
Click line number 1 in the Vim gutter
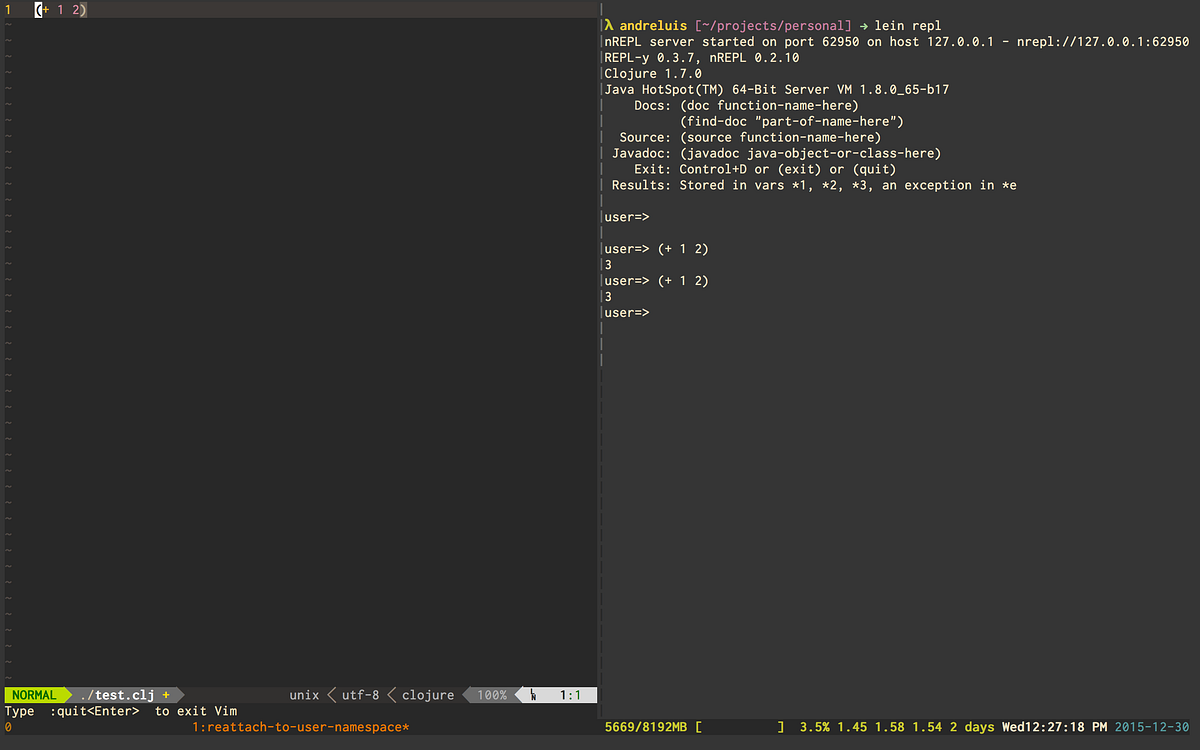coord(9,9)
